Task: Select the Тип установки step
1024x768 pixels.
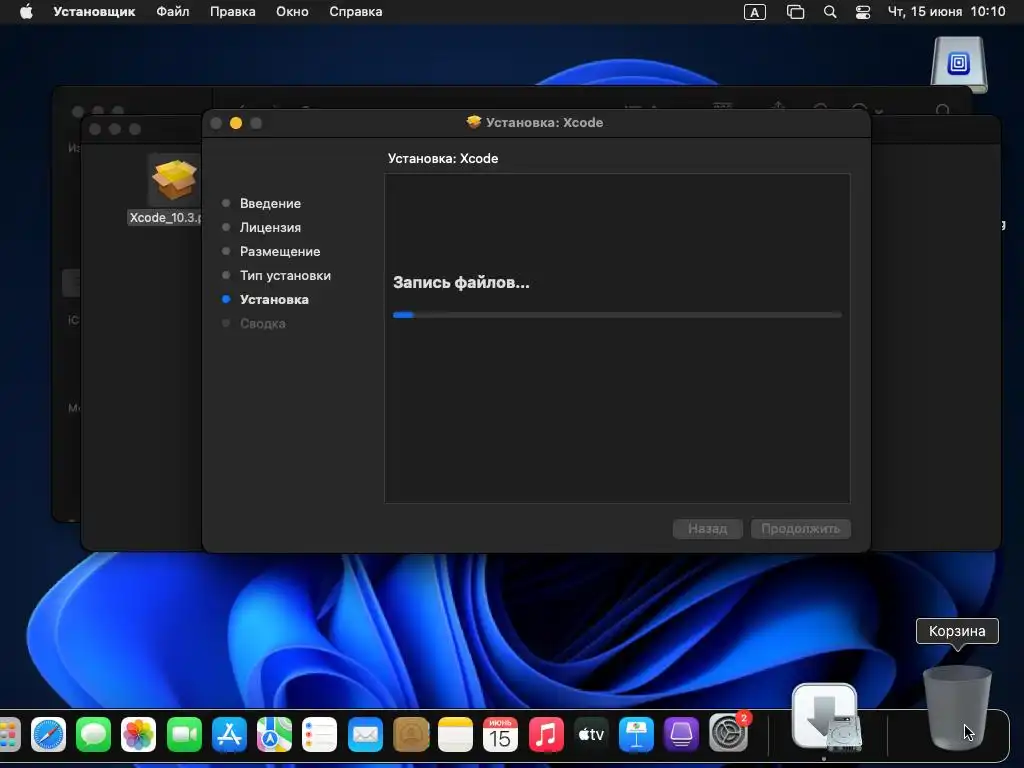Action: click(285, 276)
